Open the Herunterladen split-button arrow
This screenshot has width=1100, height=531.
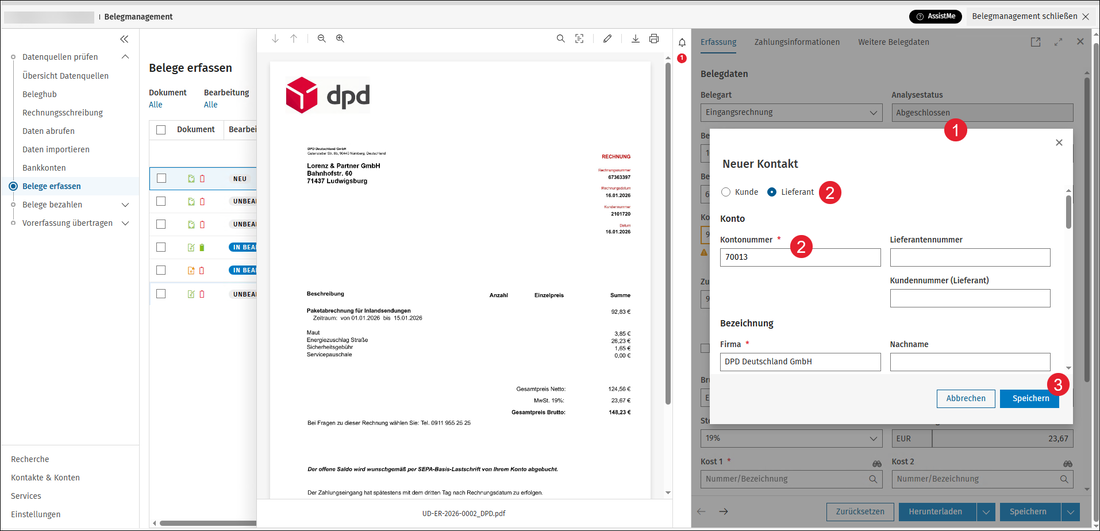[x=986, y=511]
